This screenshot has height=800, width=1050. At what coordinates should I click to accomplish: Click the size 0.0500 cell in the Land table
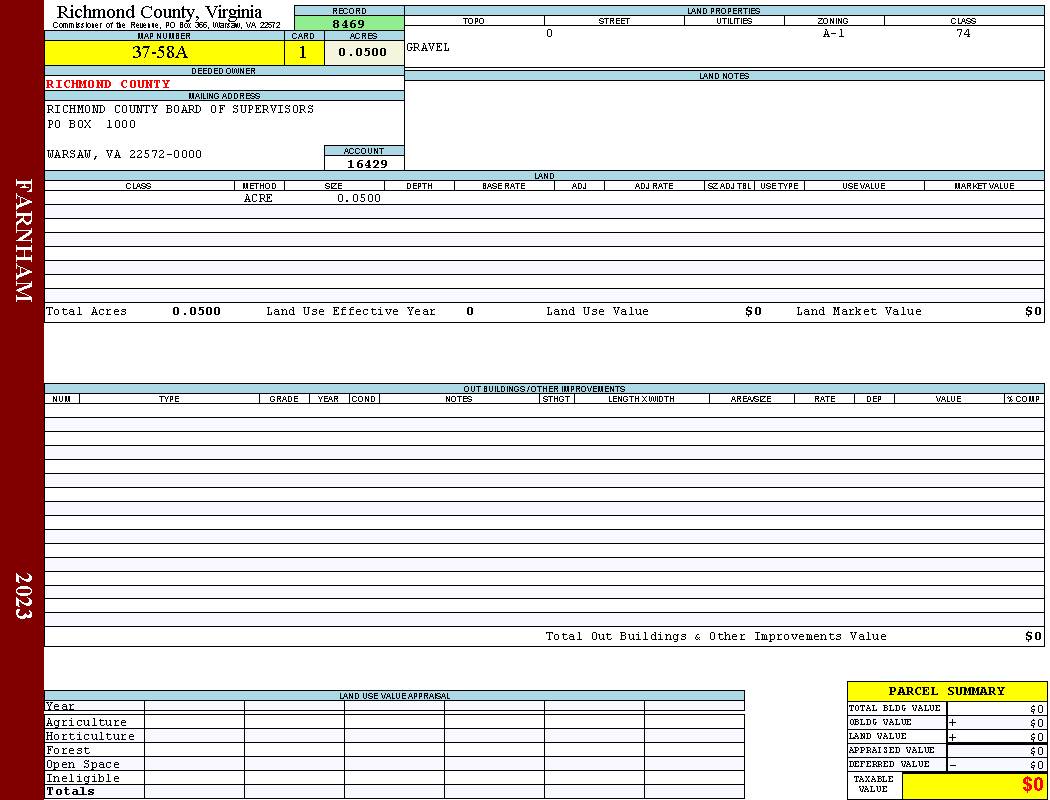point(359,198)
